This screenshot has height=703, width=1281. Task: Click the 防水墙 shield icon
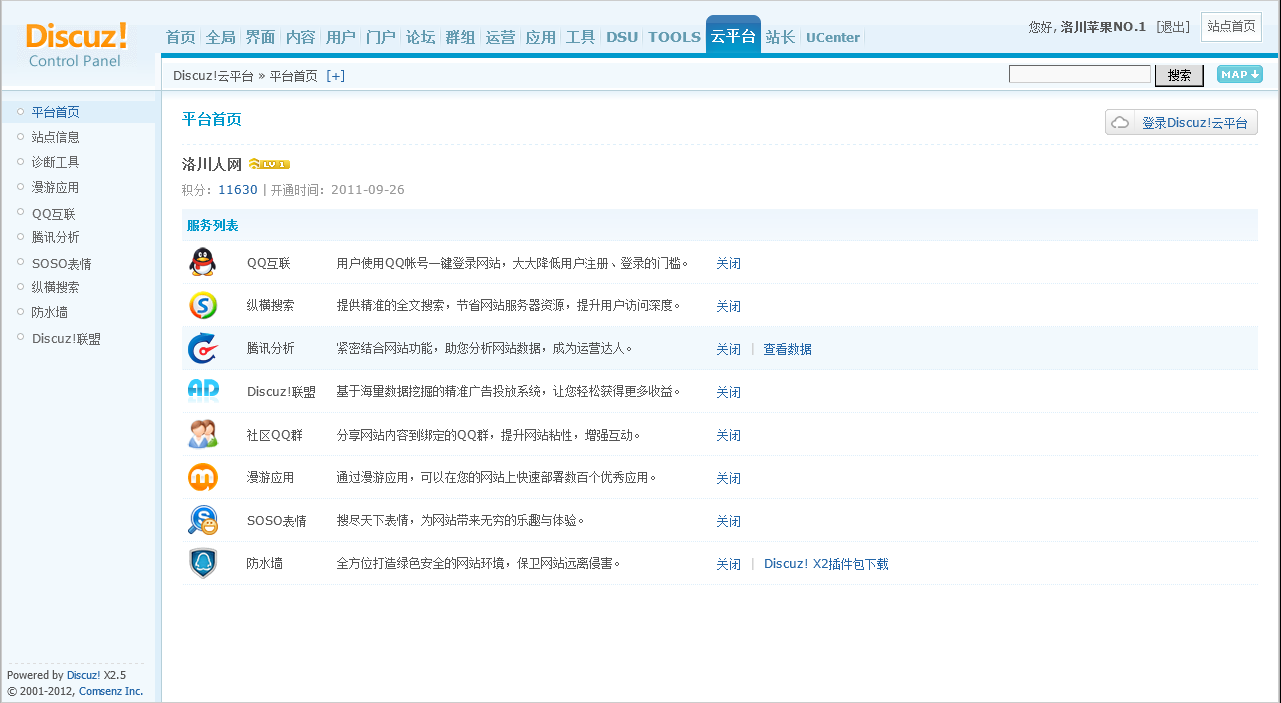click(203, 563)
